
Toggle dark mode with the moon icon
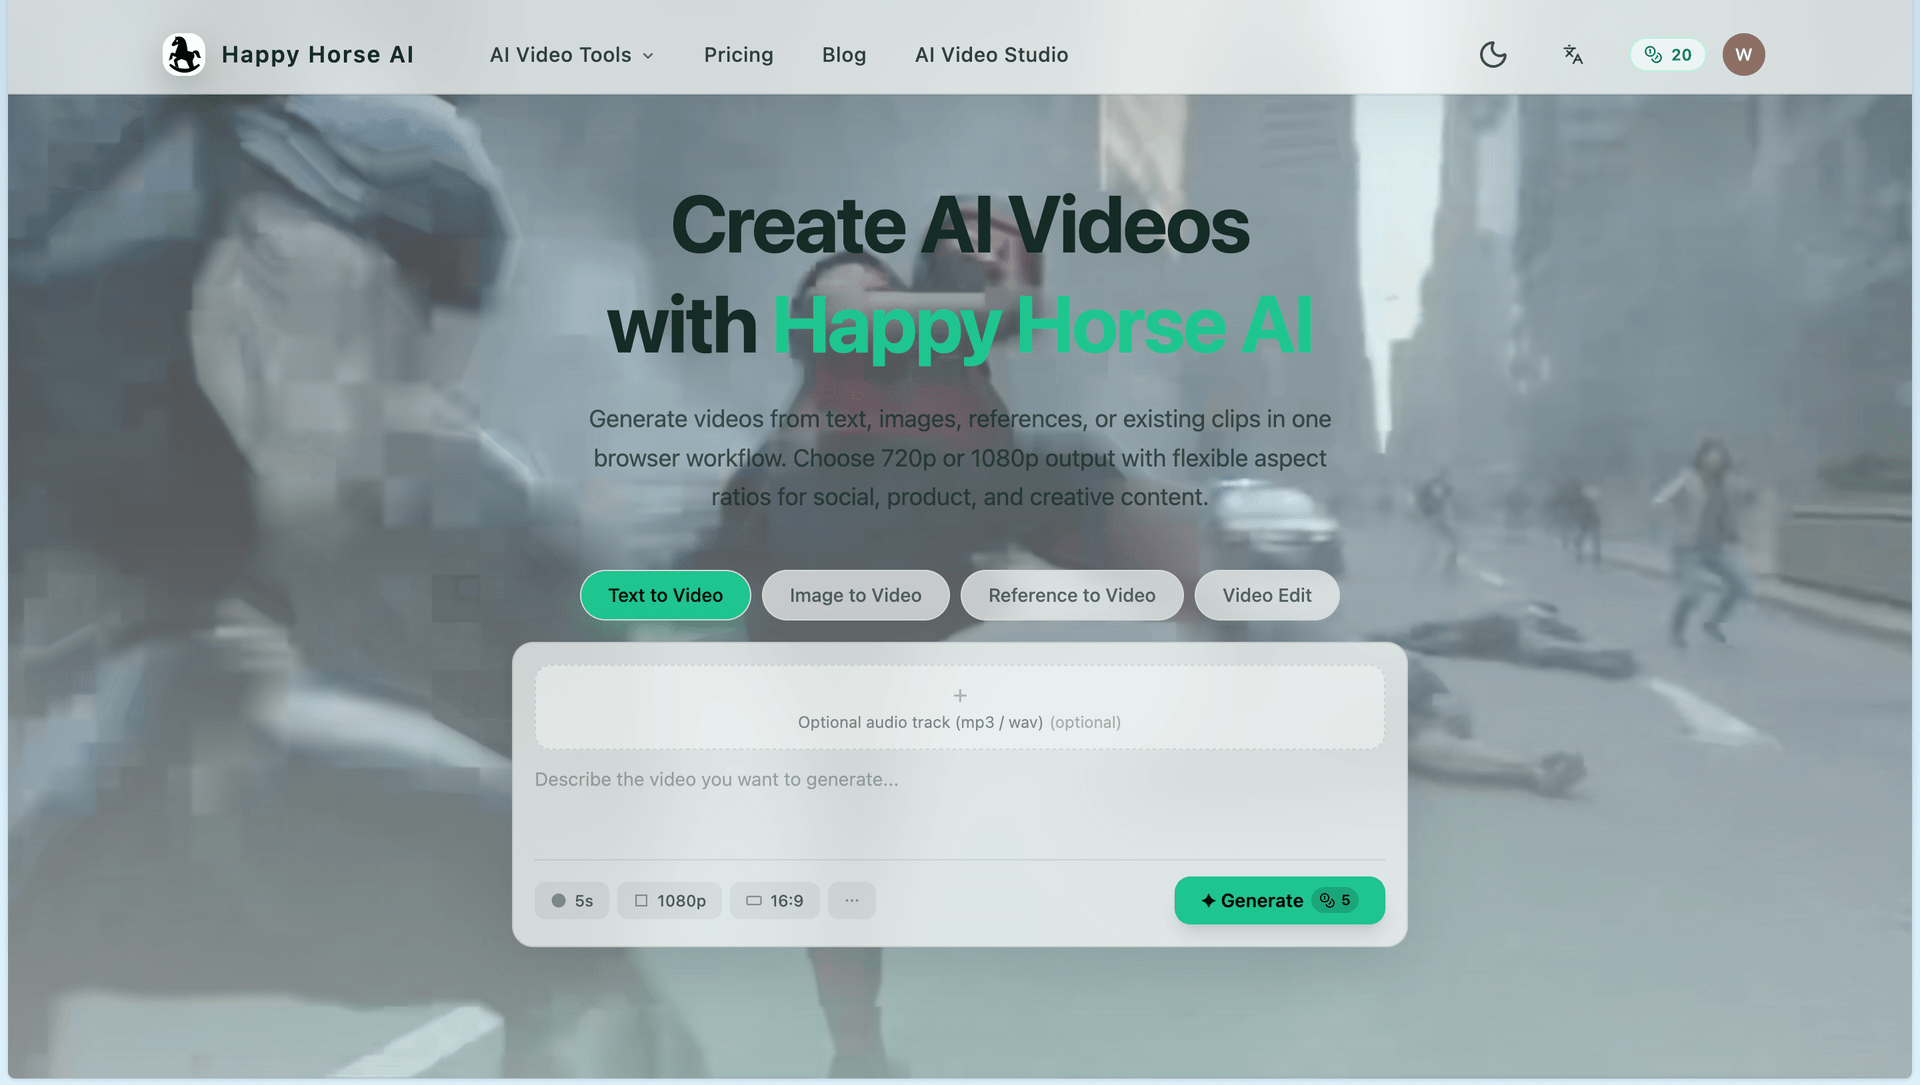coord(1493,54)
